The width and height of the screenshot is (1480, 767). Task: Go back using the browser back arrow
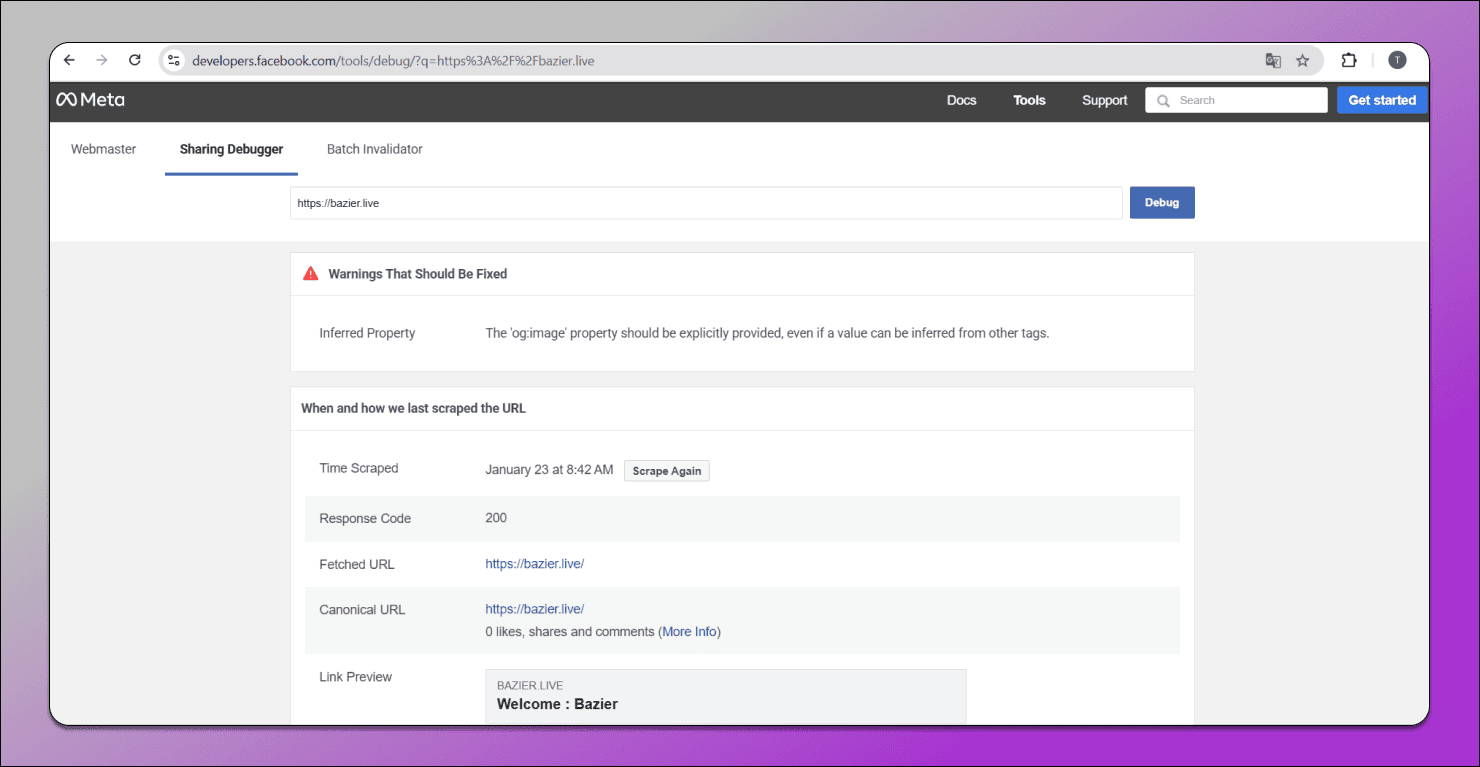click(x=69, y=60)
